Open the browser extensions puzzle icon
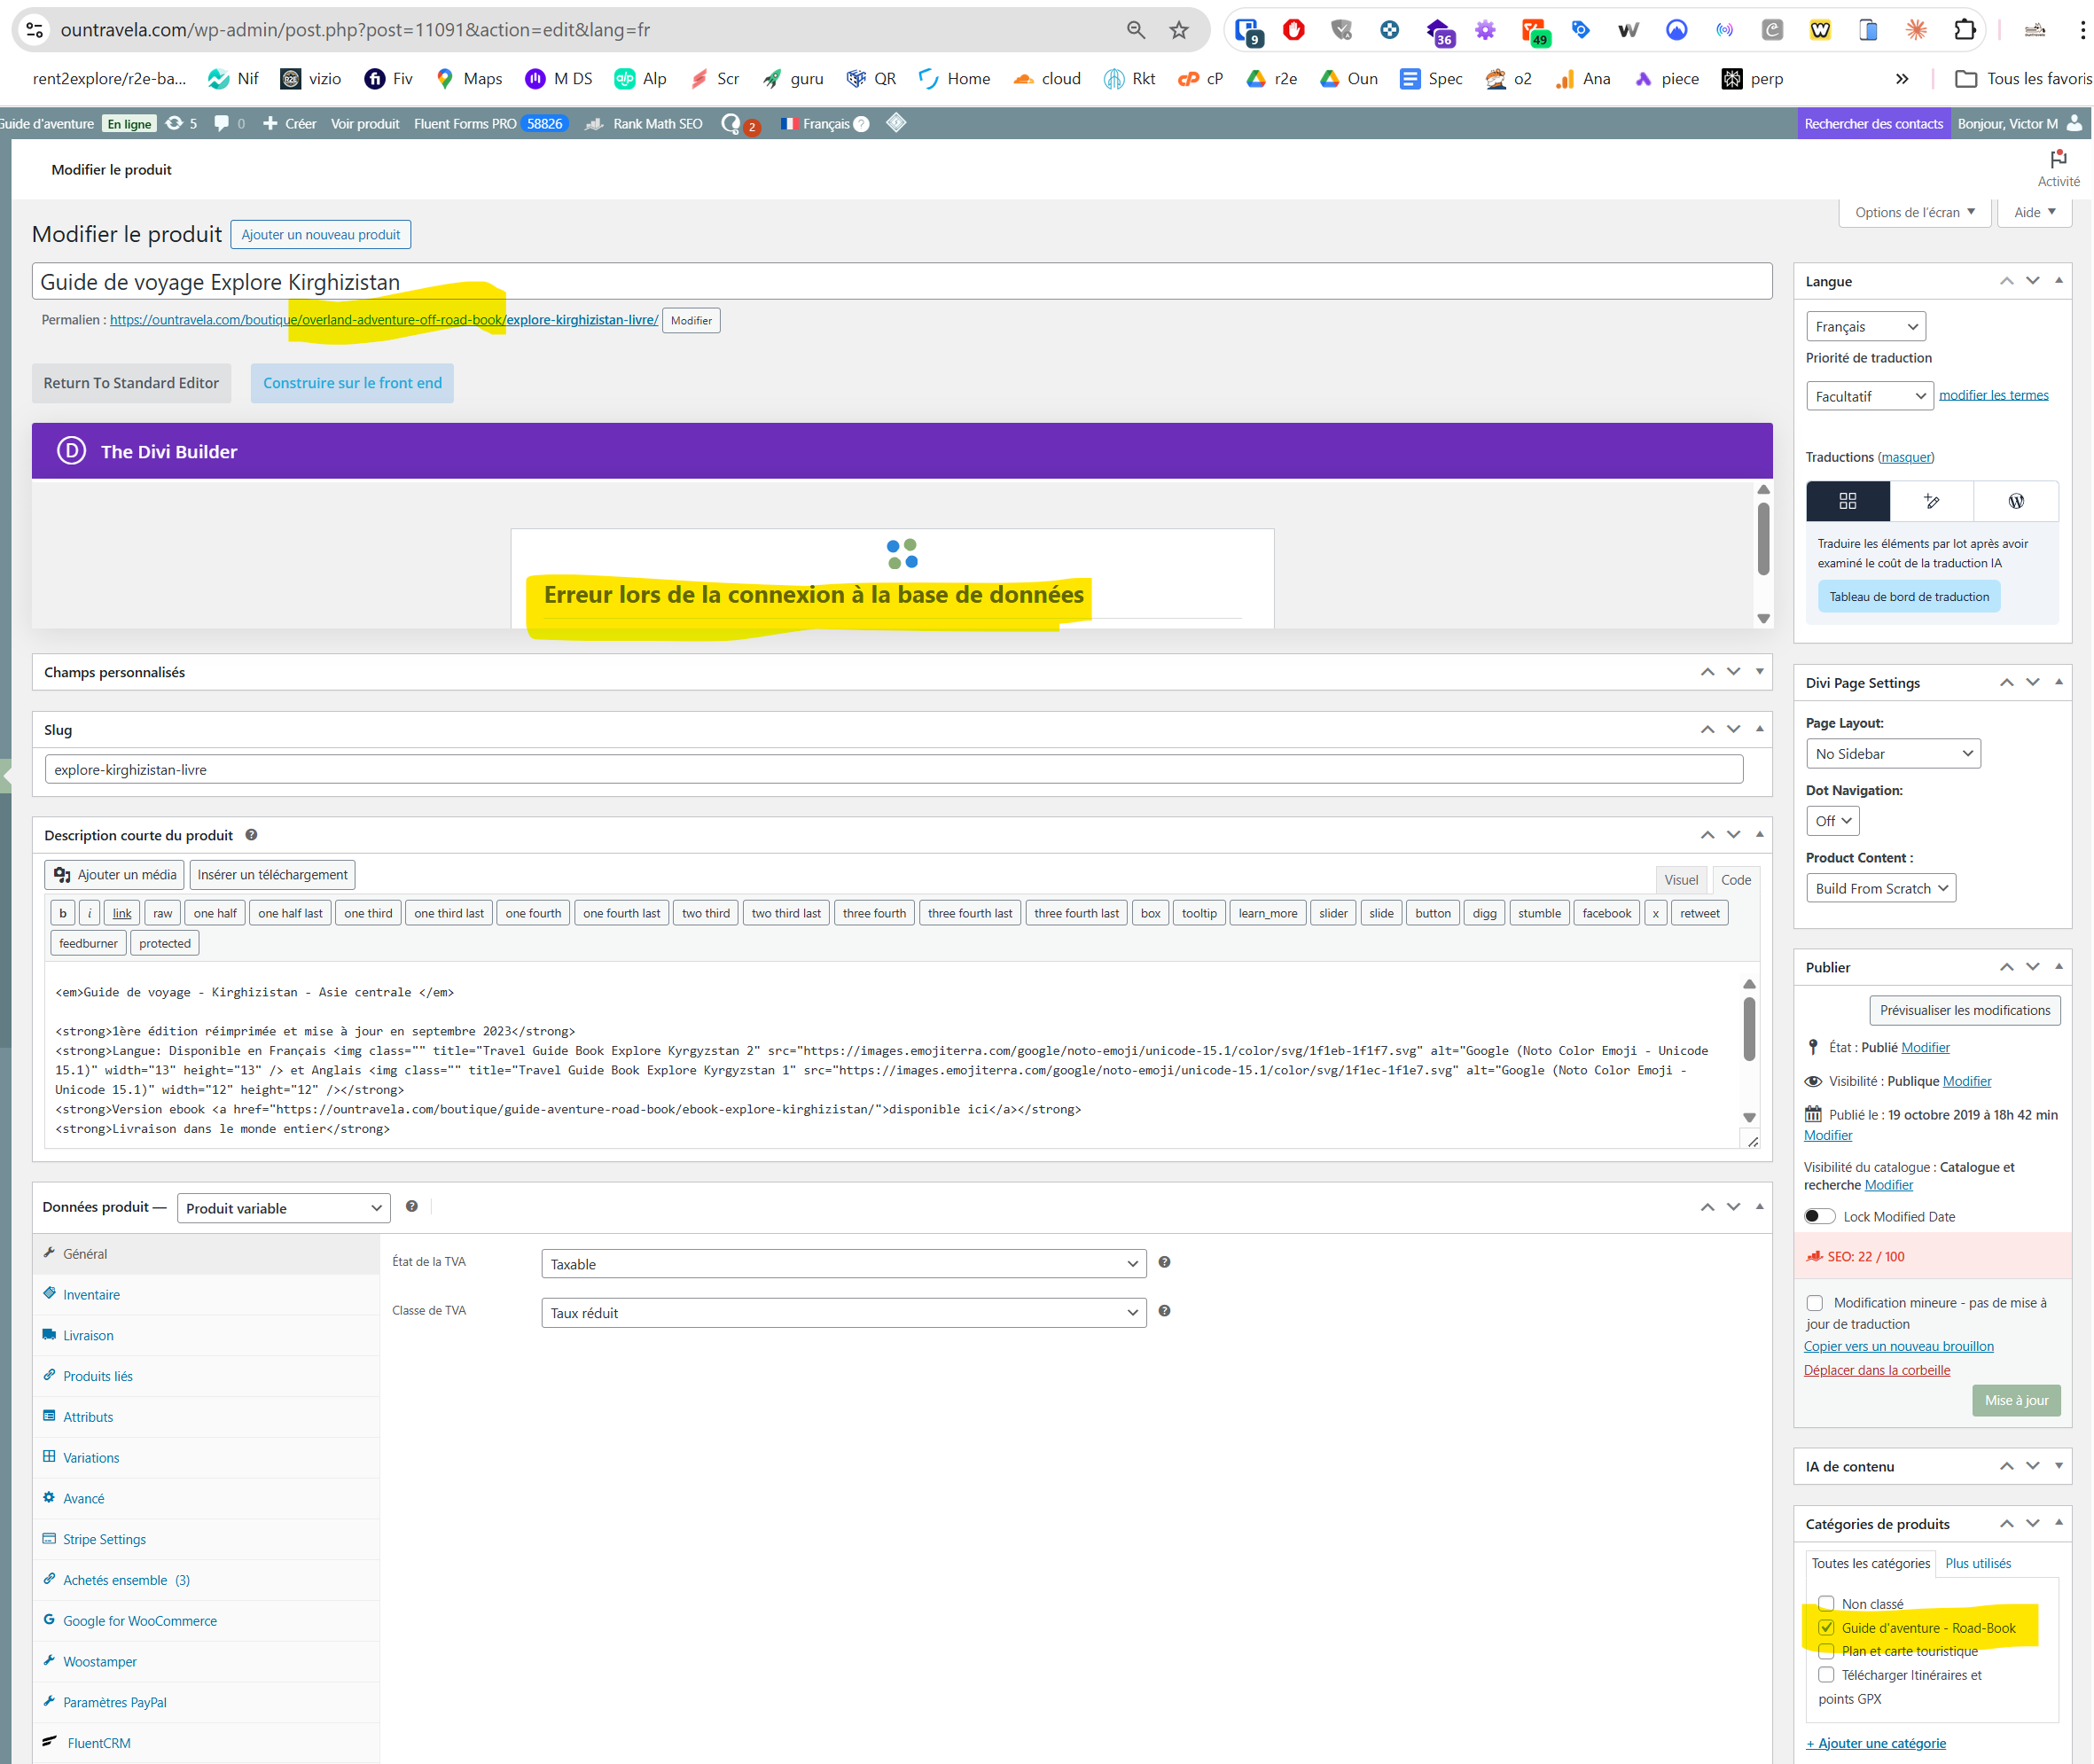 1964,30
